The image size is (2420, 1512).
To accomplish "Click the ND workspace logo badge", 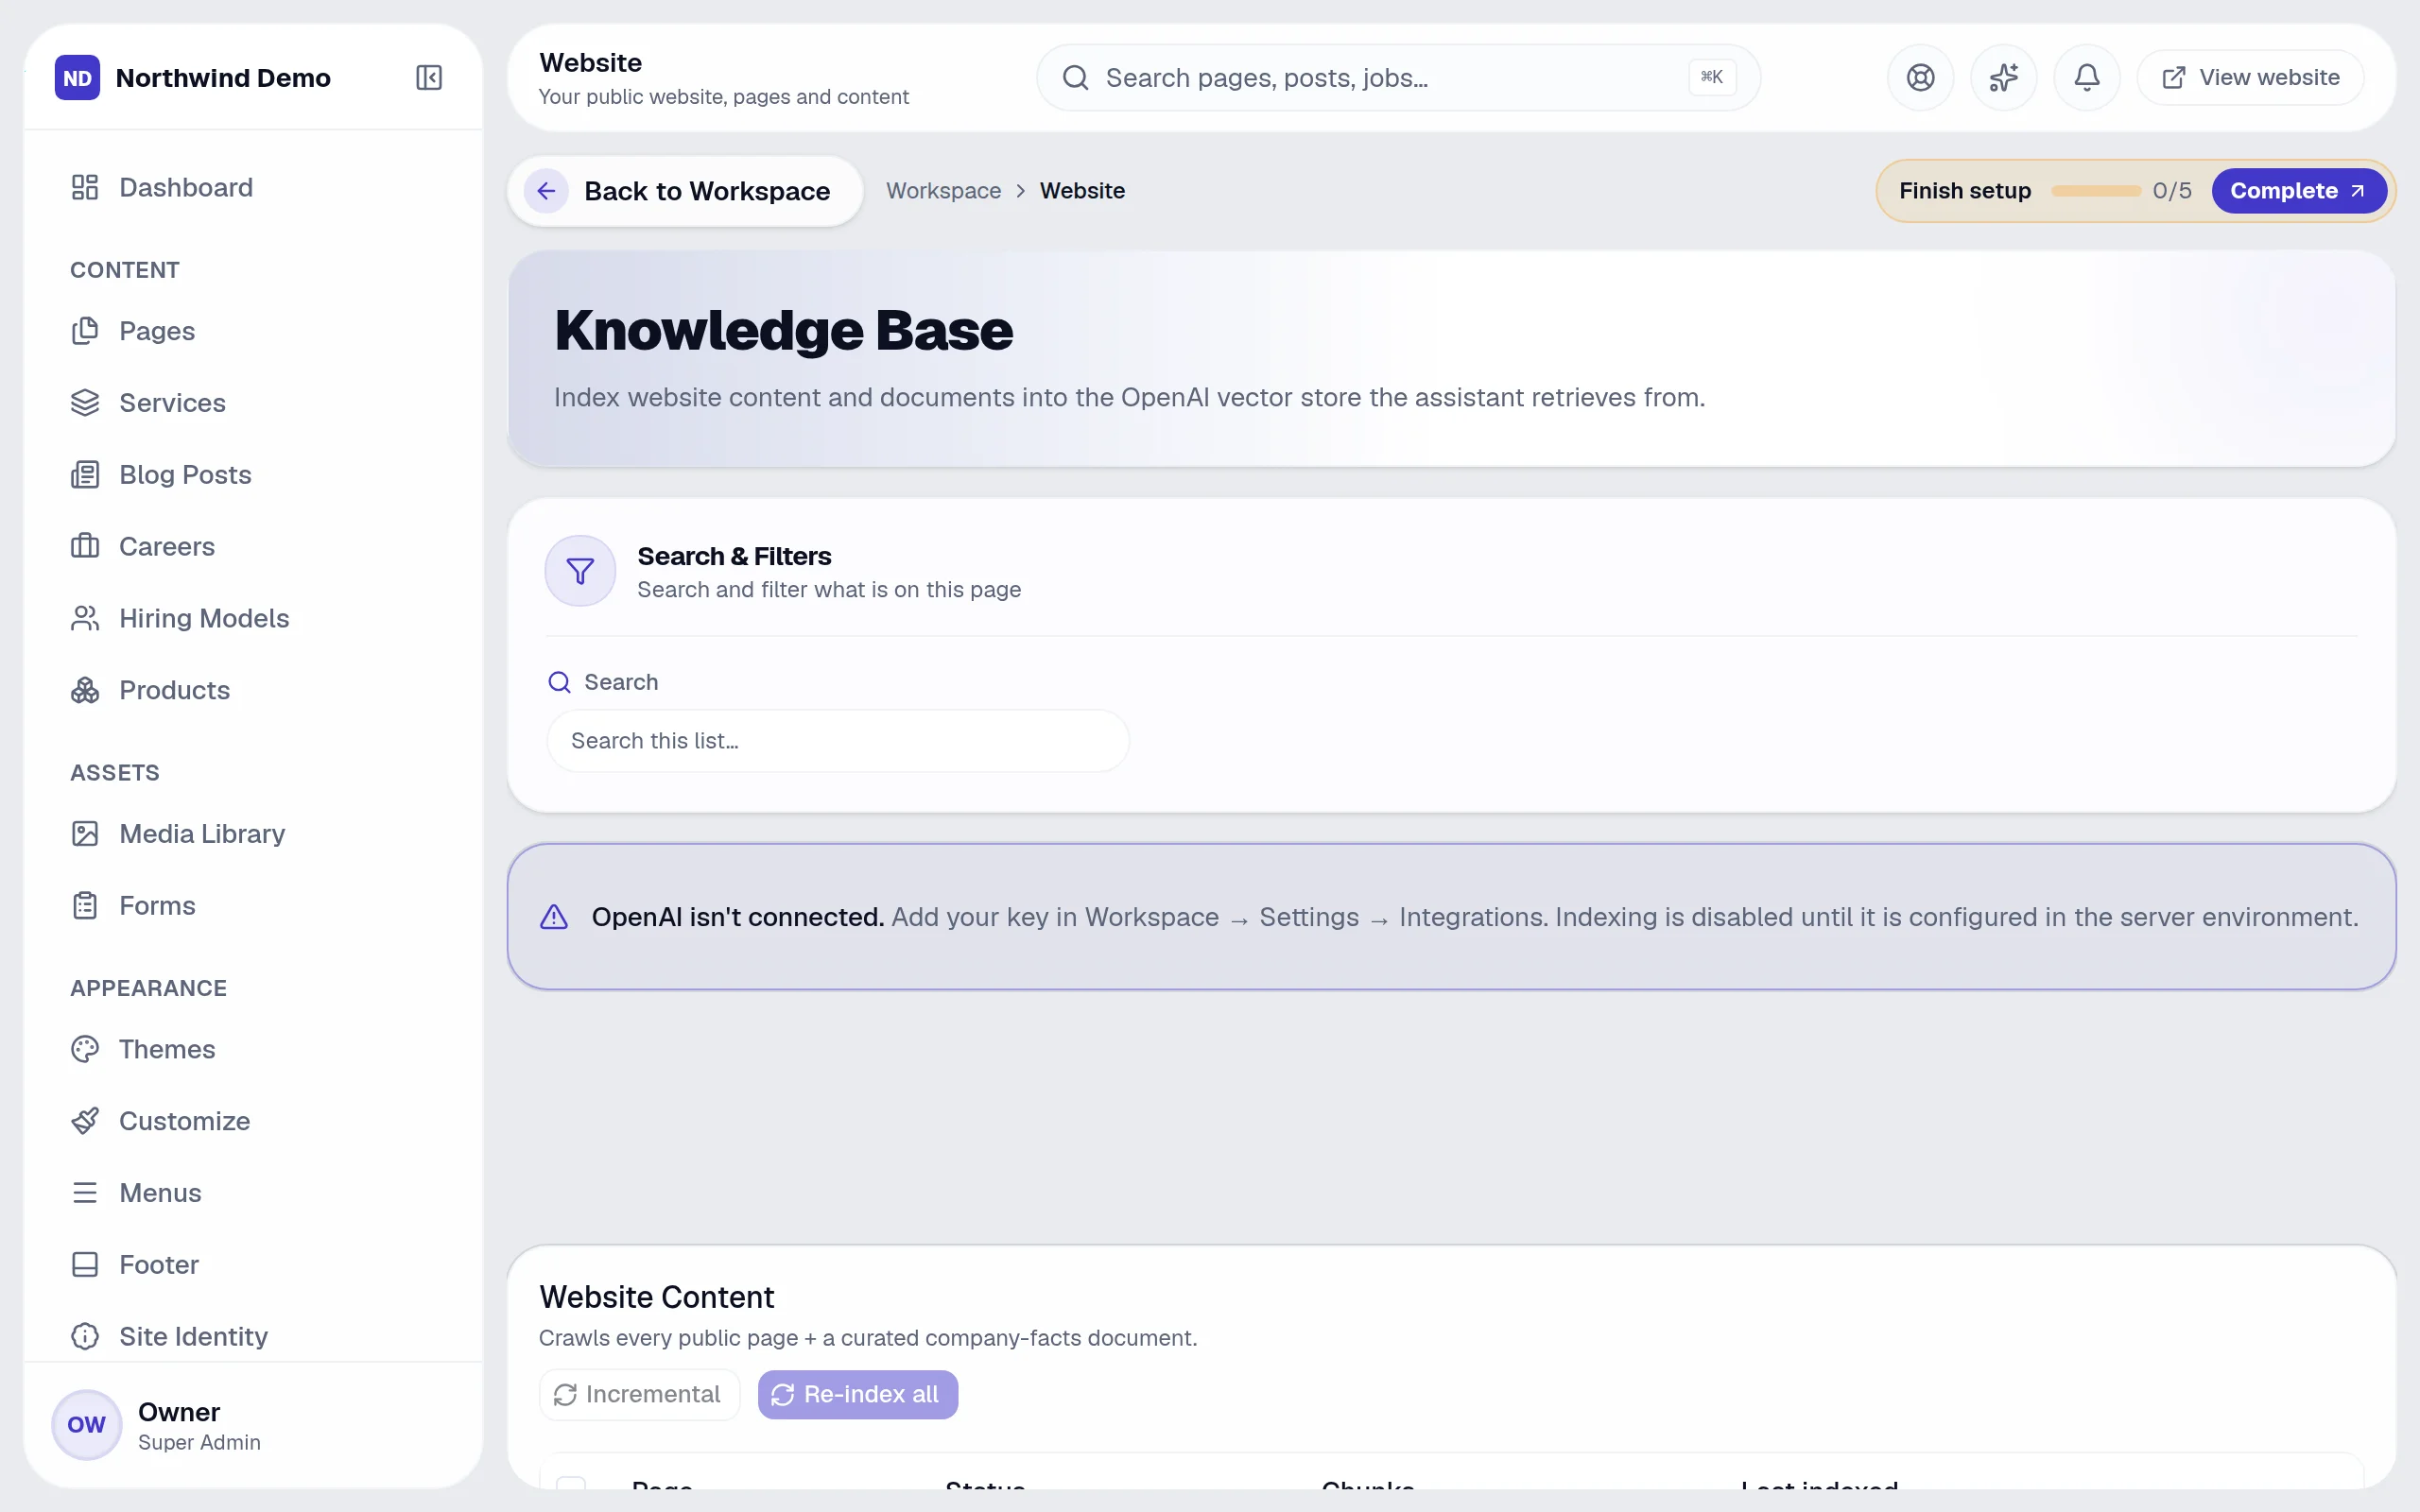I will [x=77, y=77].
